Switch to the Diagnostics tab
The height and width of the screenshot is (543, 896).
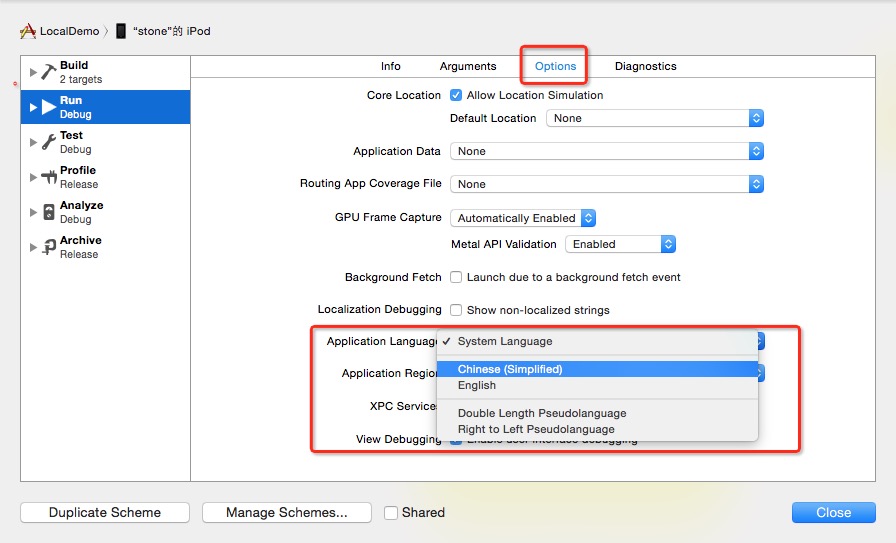646,66
